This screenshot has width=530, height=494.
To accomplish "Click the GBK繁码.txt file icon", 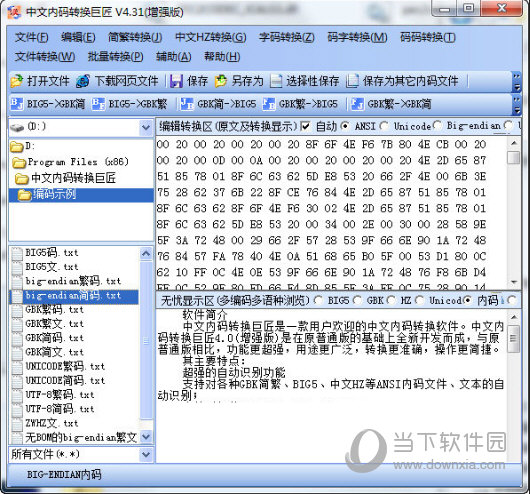I will 17,310.
